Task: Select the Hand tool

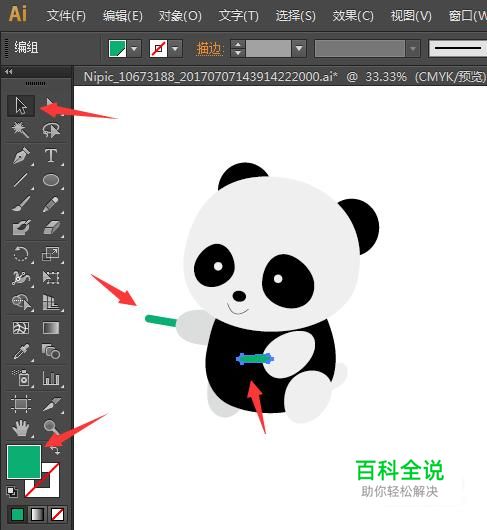Action: pos(21,428)
